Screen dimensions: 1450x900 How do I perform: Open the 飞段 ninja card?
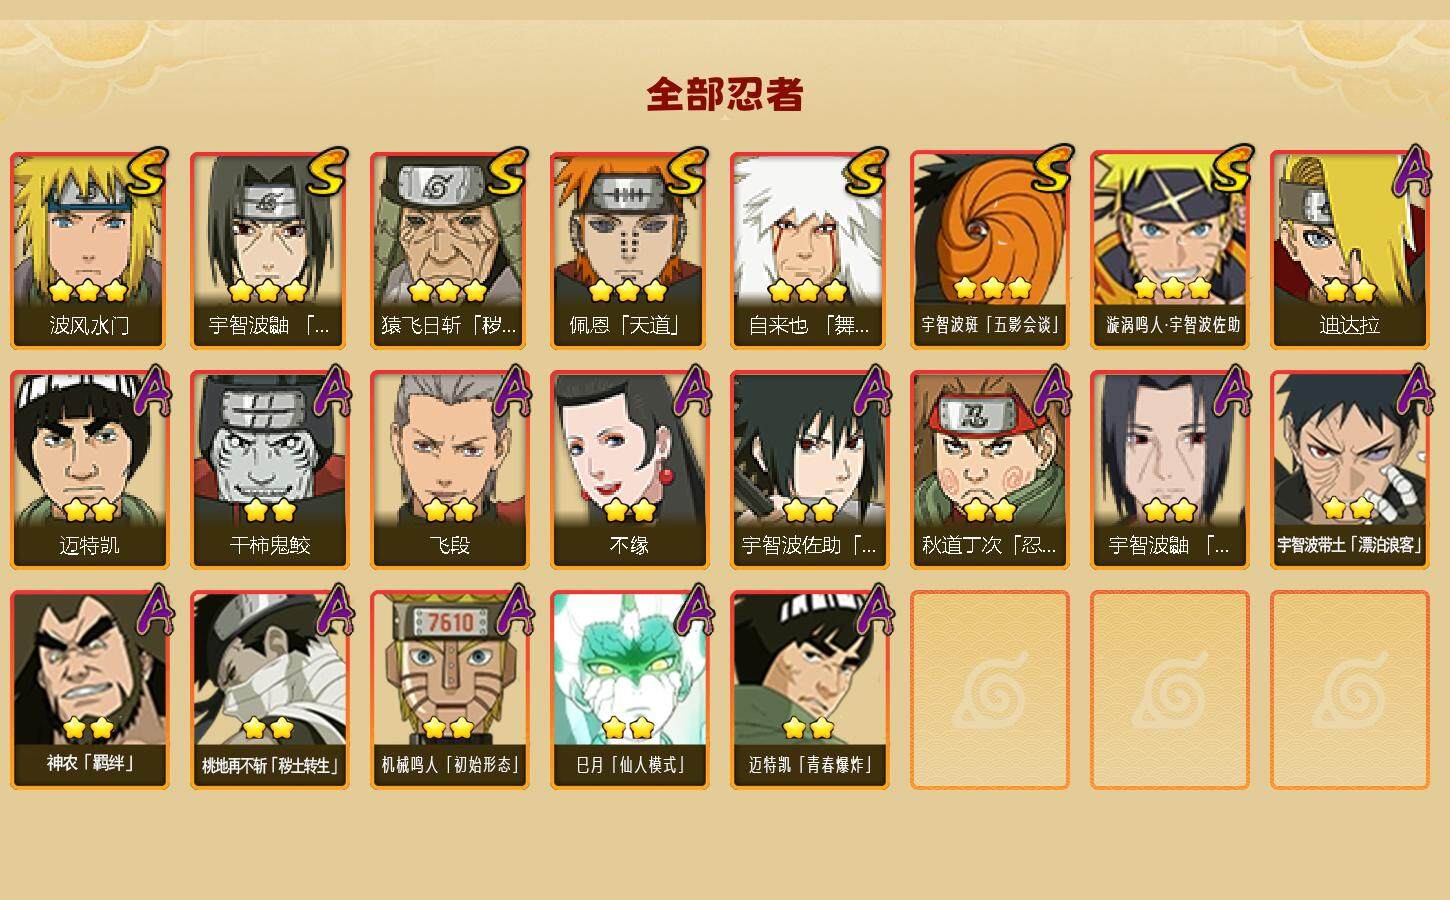pyautogui.click(x=449, y=470)
